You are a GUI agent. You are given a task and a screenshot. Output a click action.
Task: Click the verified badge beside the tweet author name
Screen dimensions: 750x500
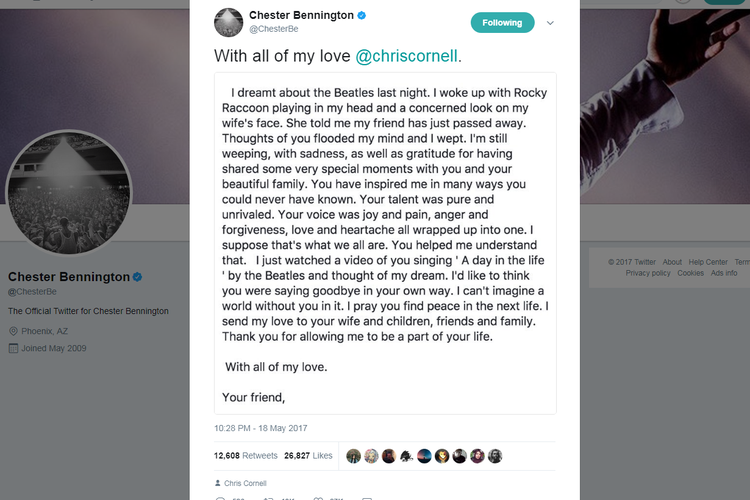tap(362, 16)
